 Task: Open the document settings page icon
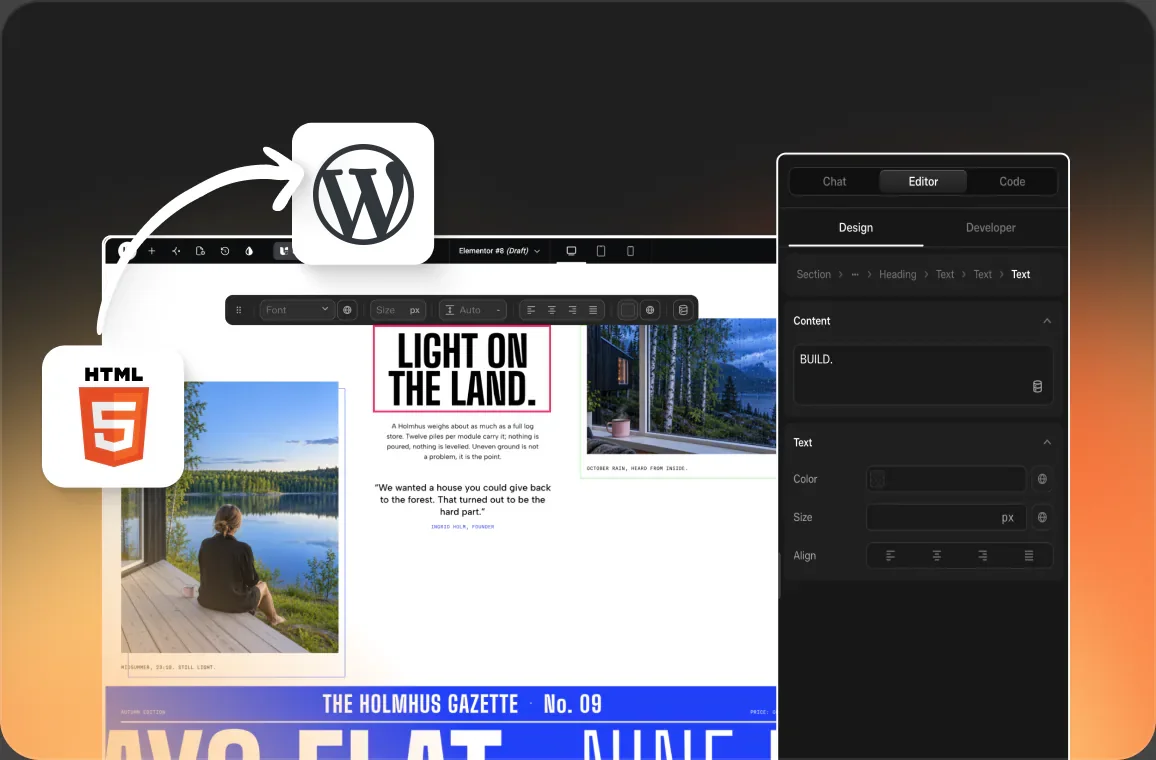pos(200,251)
